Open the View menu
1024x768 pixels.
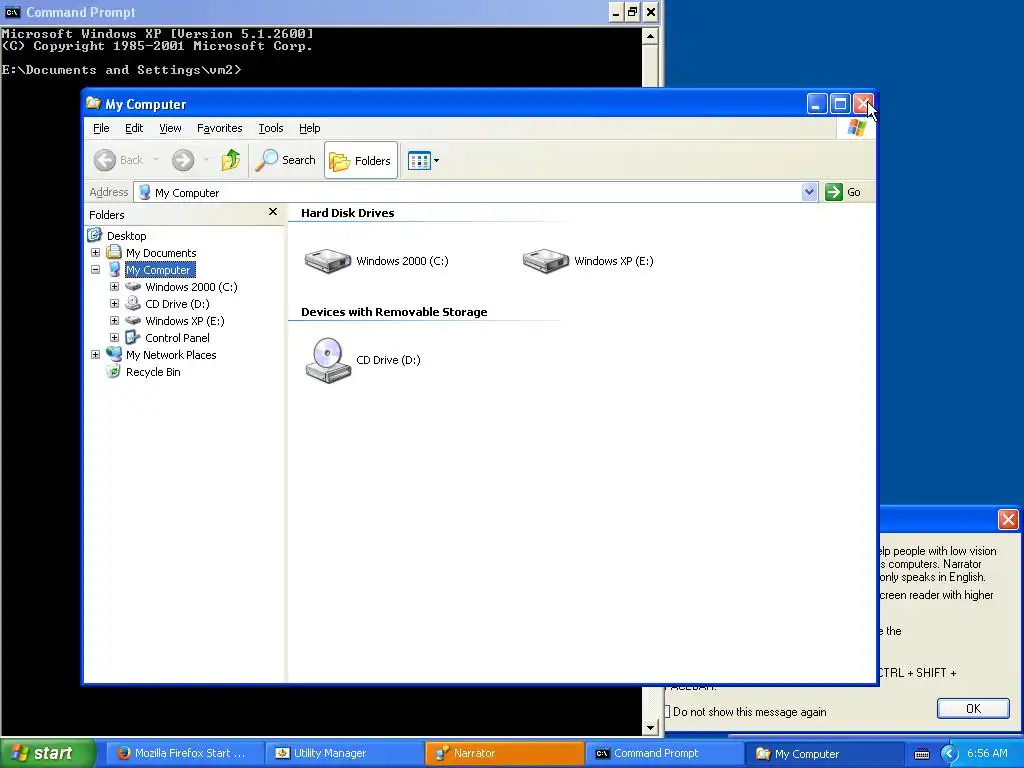170,128
